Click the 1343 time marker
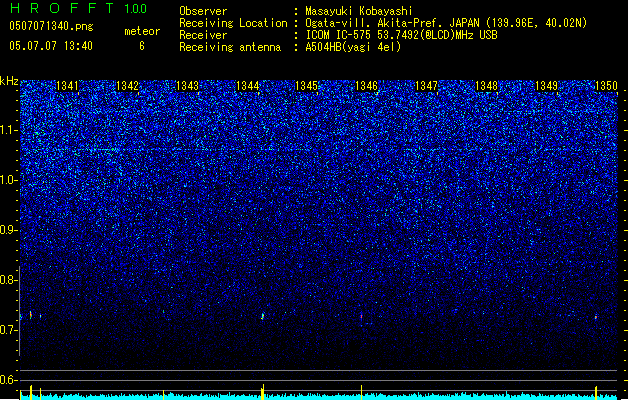Screen dimensions: 629x400 187,86
